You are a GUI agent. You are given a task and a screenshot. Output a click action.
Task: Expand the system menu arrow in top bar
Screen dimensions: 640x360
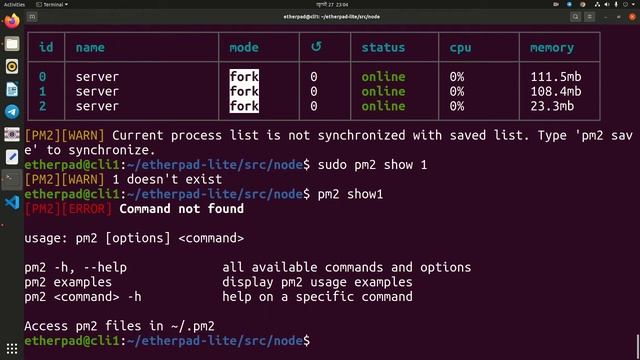tap(633, 4)
